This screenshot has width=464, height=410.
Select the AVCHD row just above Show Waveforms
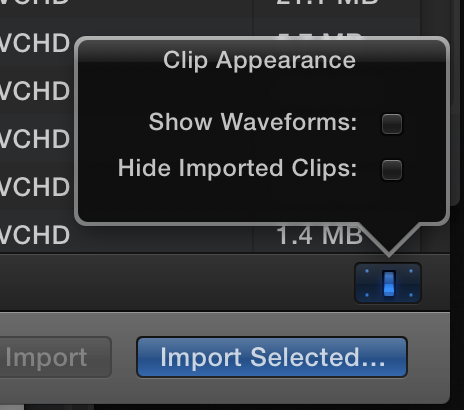click(35, 91)
